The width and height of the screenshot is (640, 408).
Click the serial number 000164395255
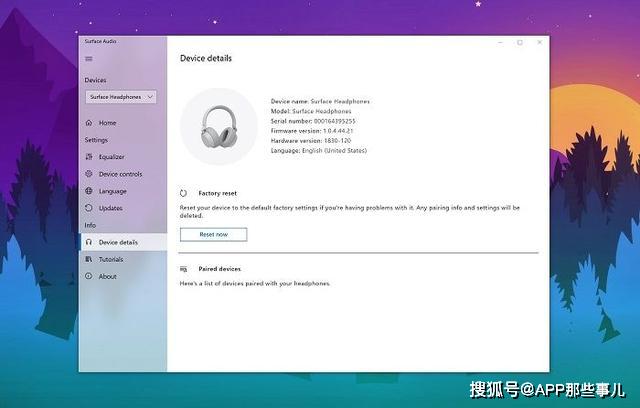pyautogui.click(x=334, y=121)
